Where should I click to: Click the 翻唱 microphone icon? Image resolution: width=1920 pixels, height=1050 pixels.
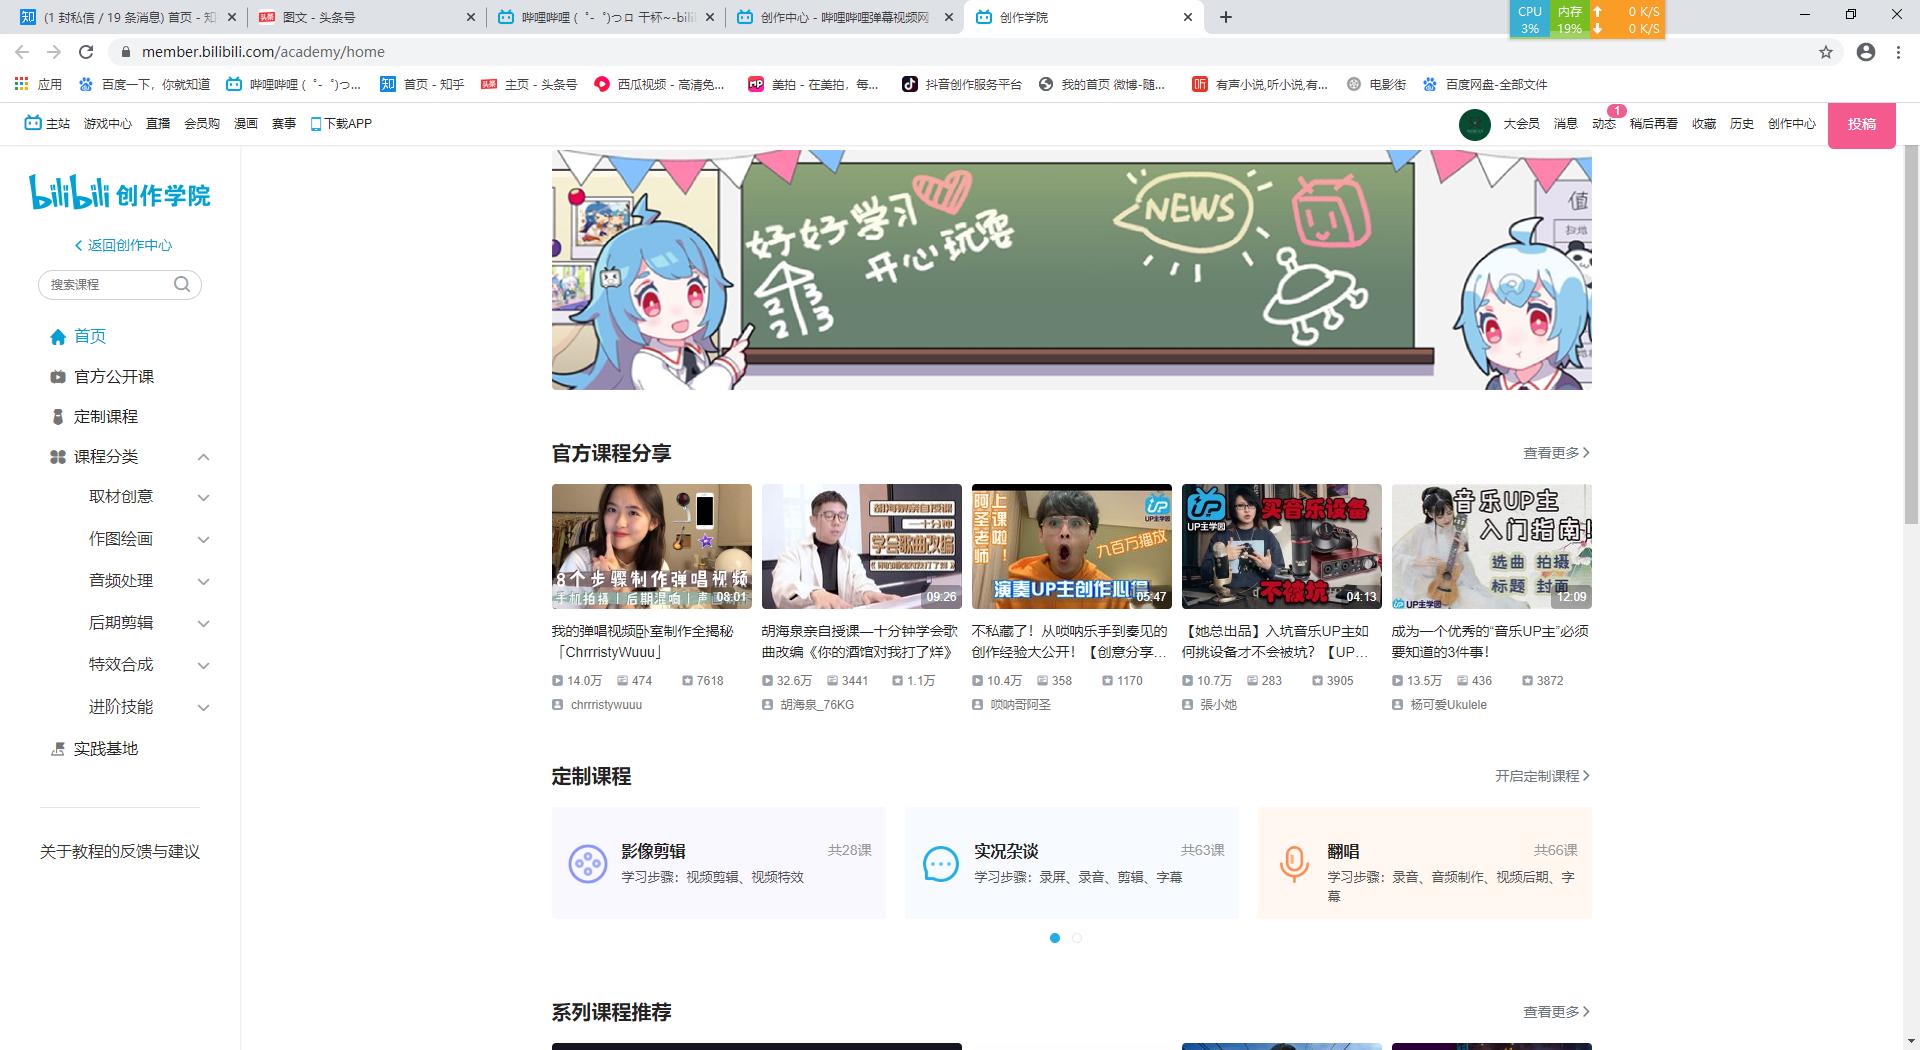[1294, 863]
